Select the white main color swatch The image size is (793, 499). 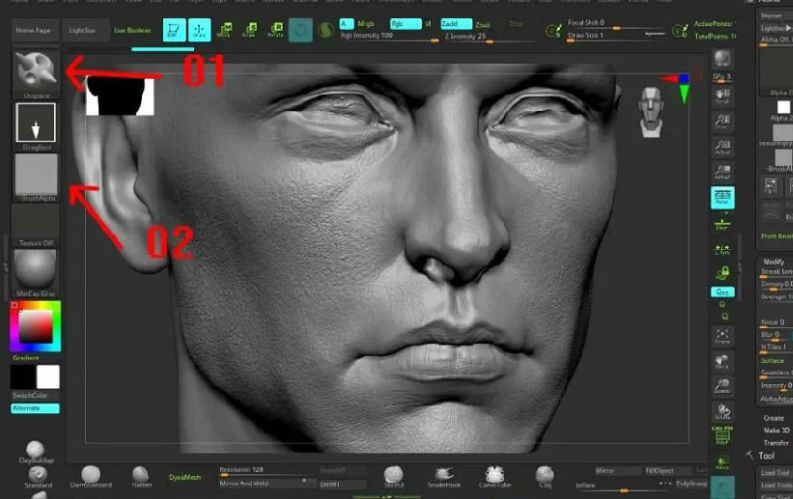pos(48,377)
